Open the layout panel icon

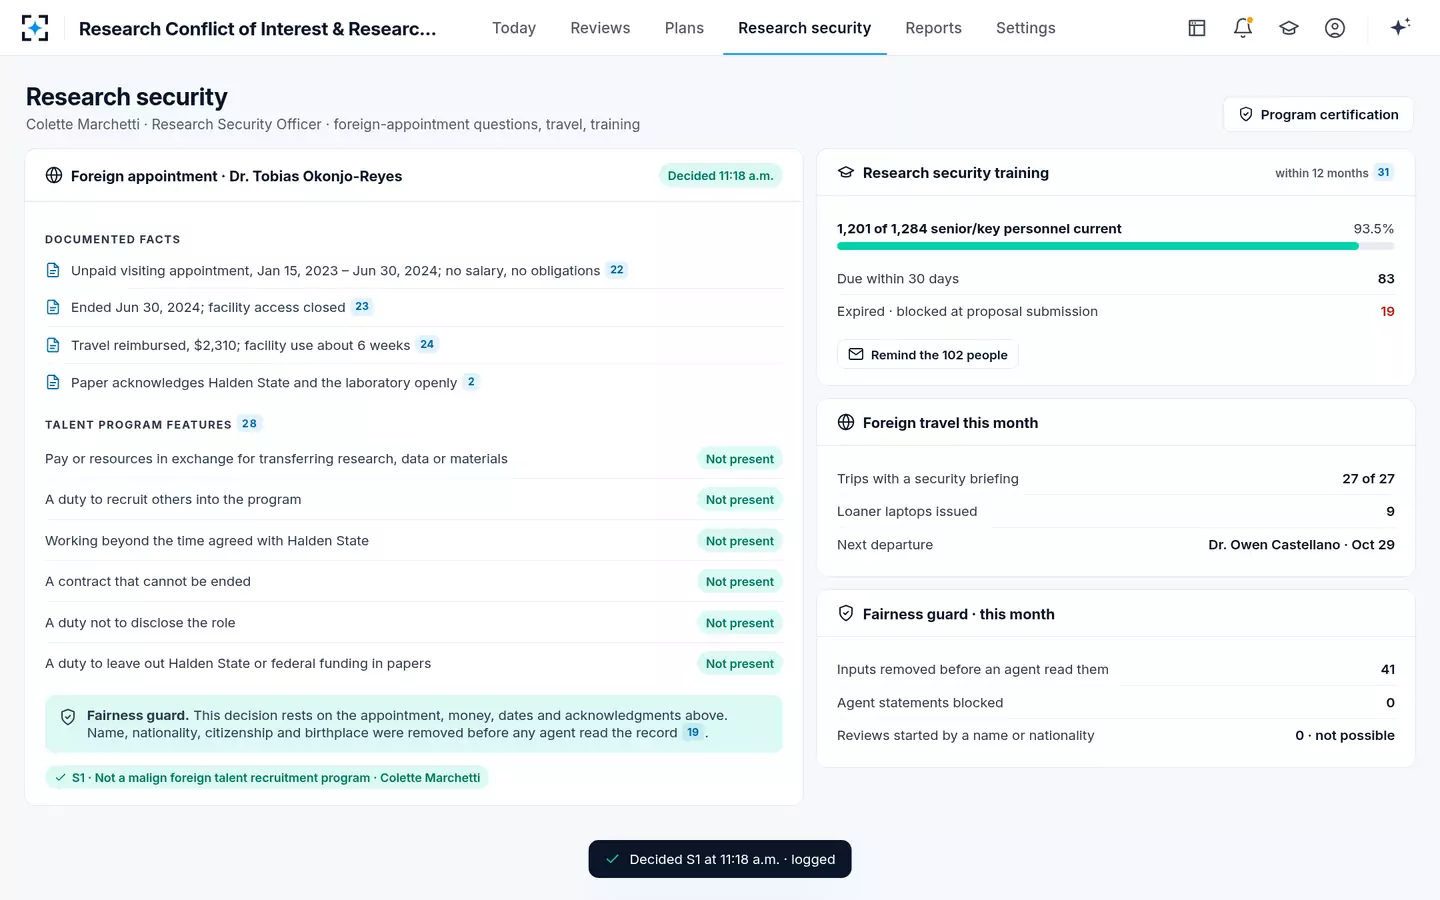pyautogui.click(x=1197, y=28)
